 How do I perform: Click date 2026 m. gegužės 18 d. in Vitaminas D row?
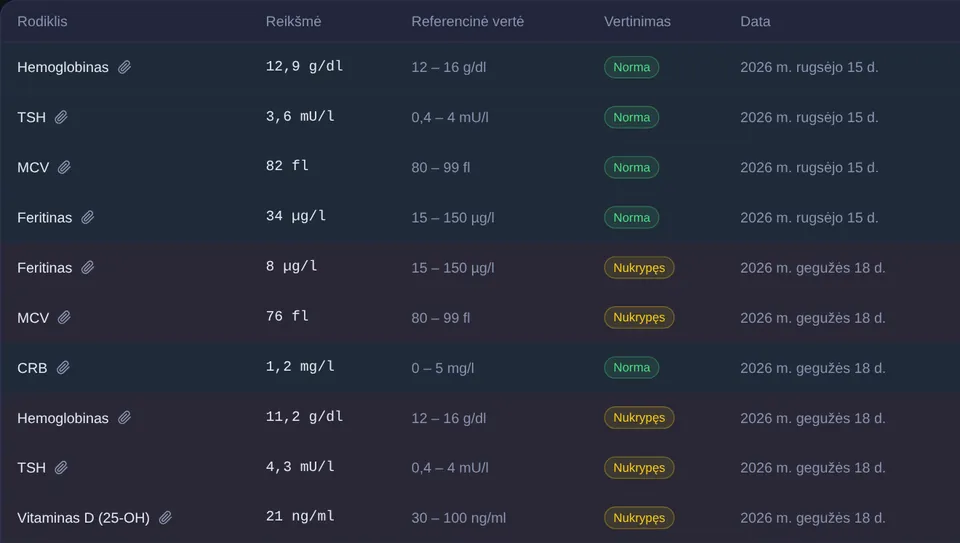tap(813, 519)
